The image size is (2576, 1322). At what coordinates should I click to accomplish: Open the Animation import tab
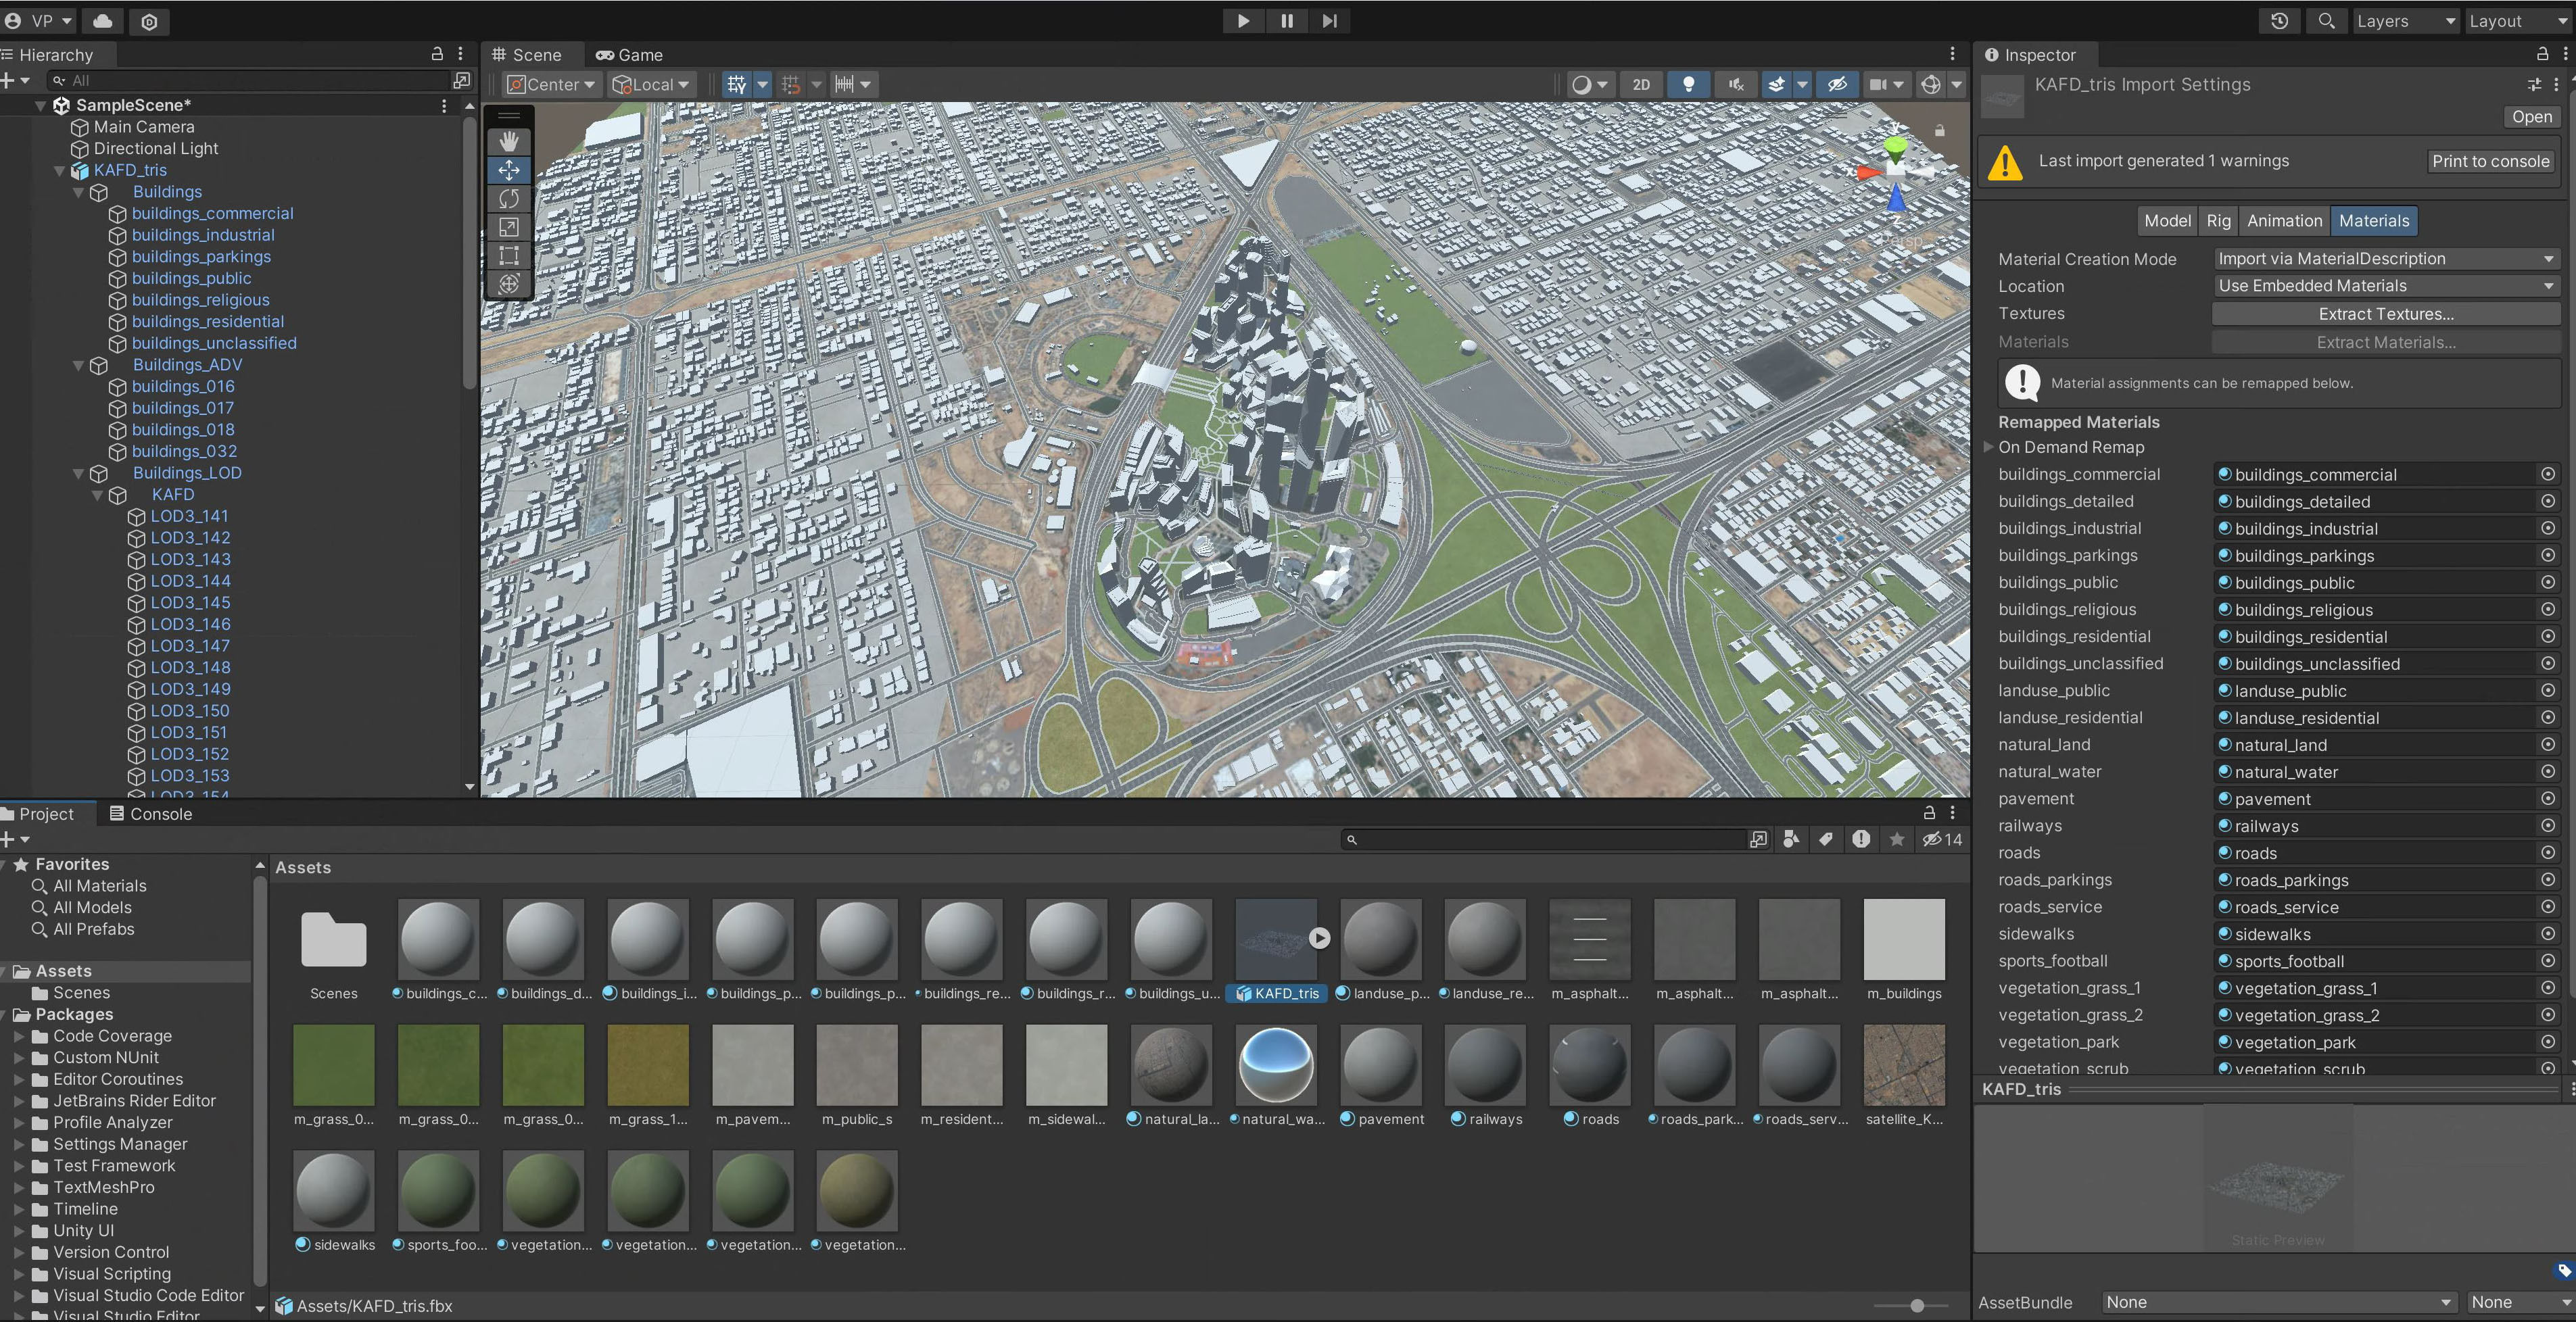(x=2284, y=221)
